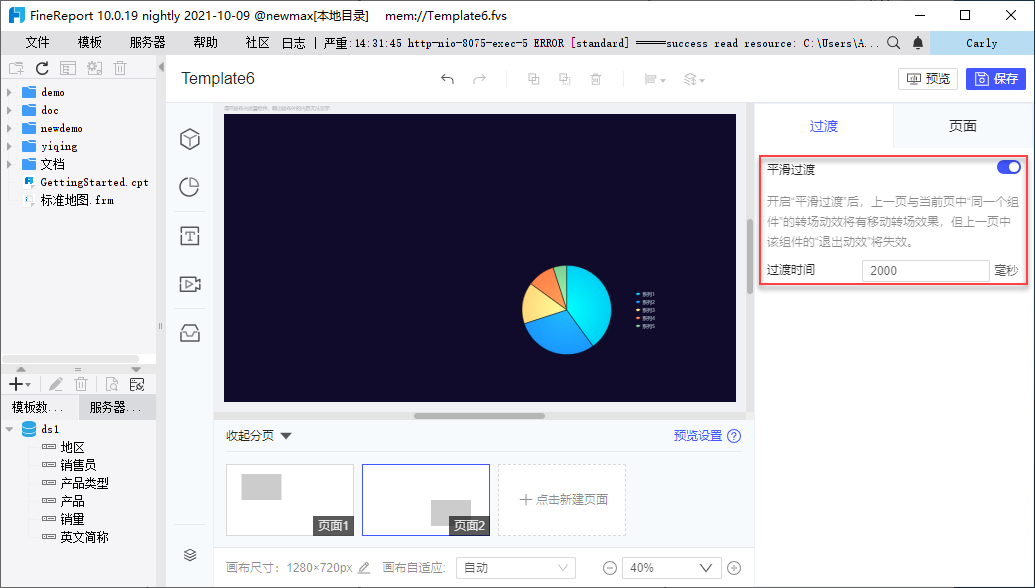
Task: Open the align dropdown in toolbar
Action: pos(655,79)
